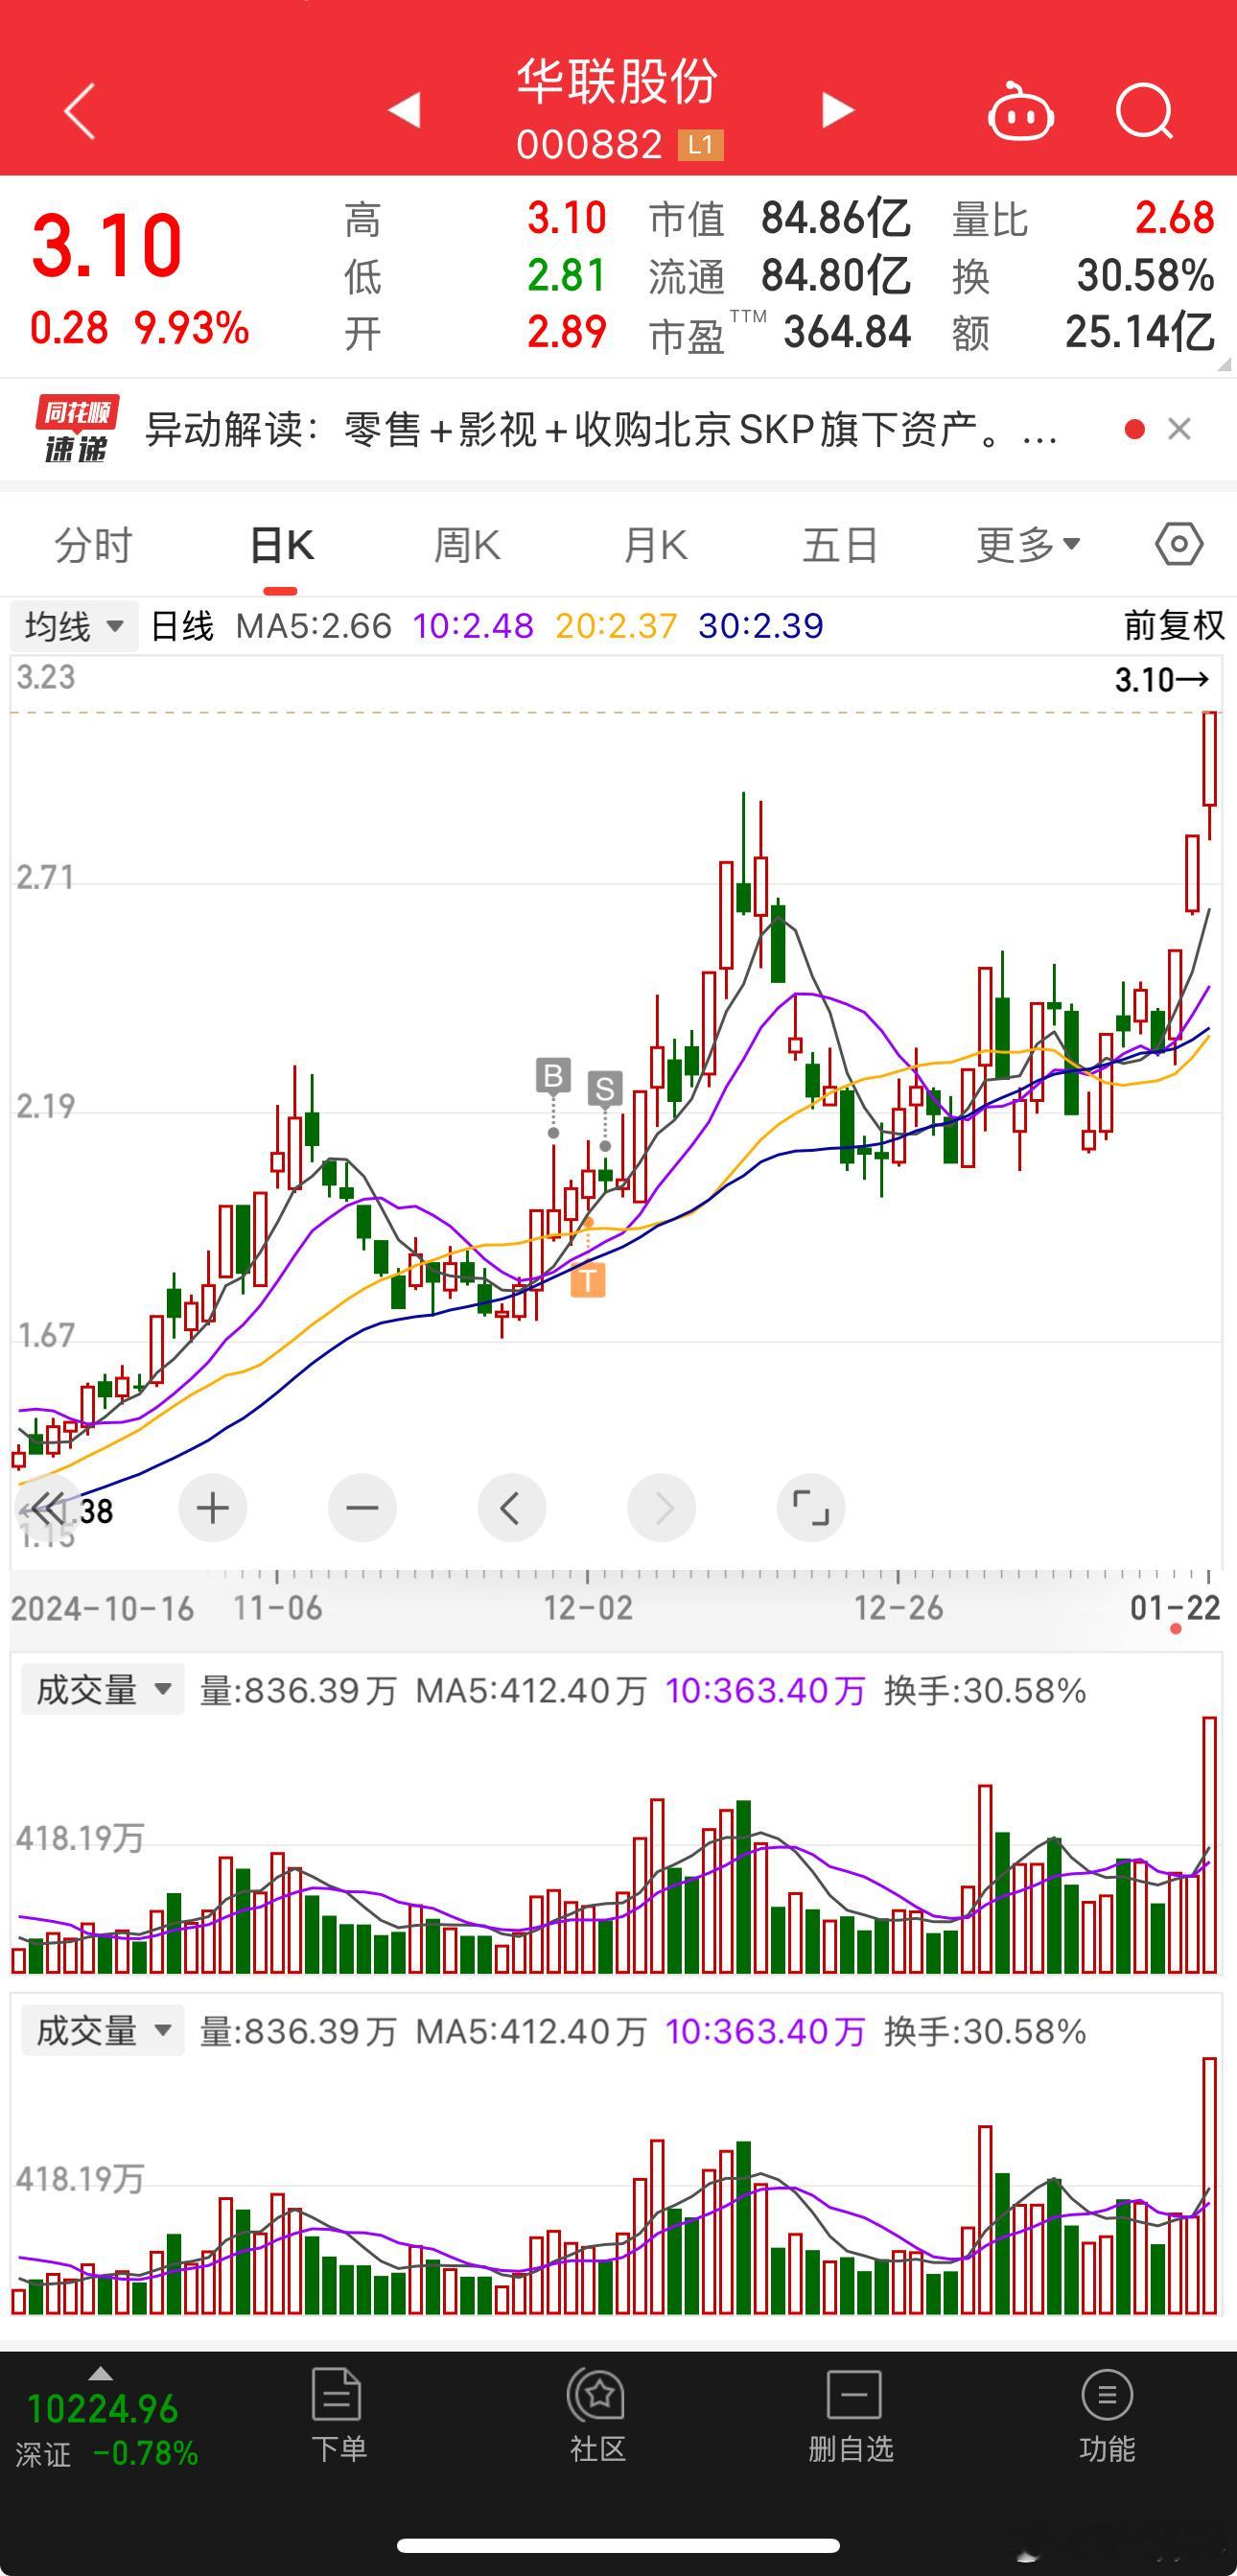
Task: Go to previous stock with left triangle
Action: click(x=405, y=110)
